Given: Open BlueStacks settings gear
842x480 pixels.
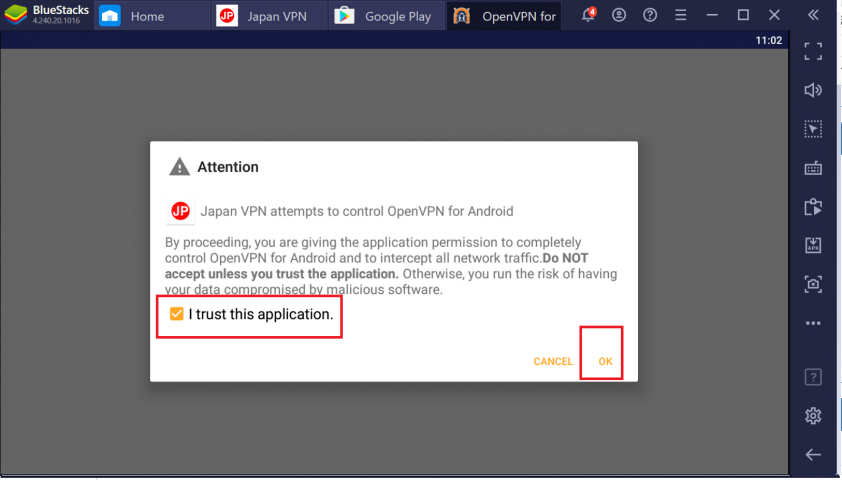Looking at the screenshot, I should pos(813,416).
